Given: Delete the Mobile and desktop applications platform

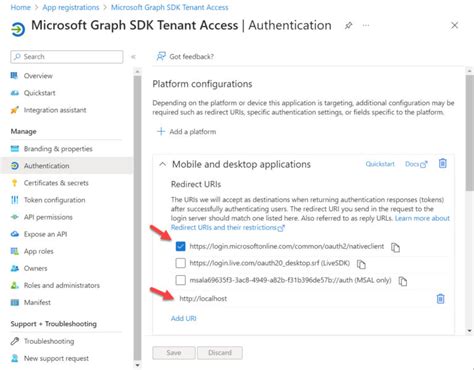Looking at the screenshot, I should coord(443,163).
